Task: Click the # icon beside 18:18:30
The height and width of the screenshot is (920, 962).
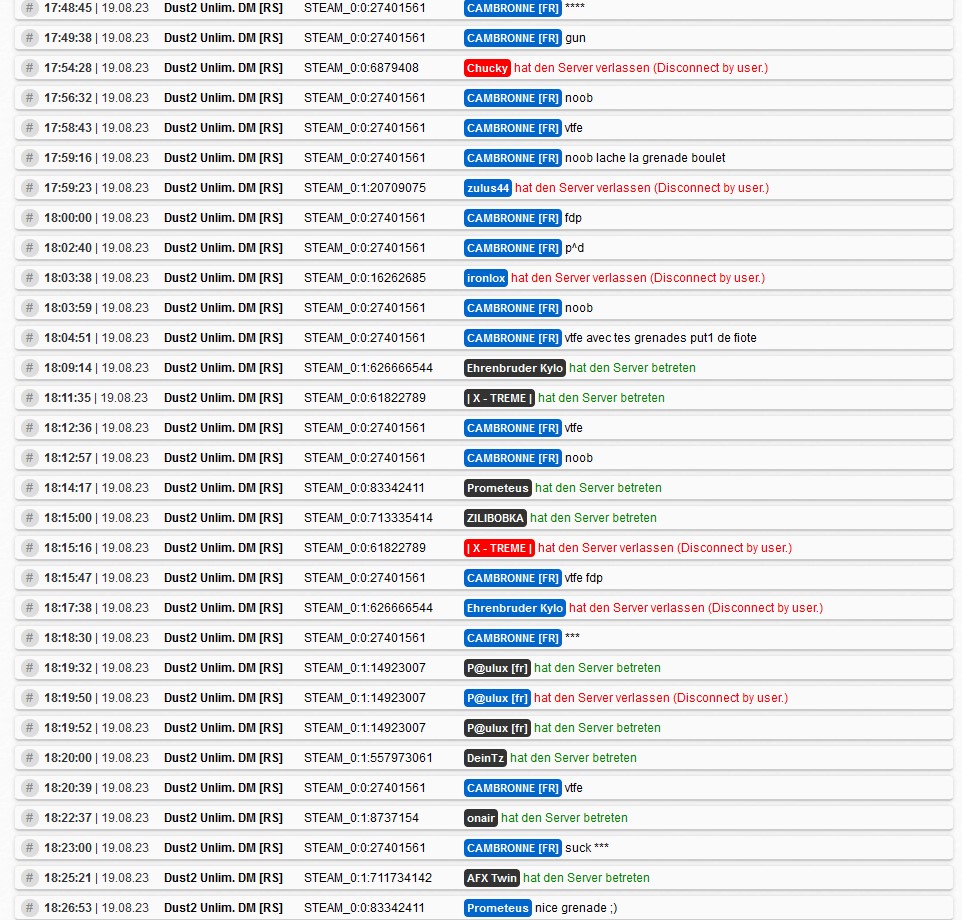Action: (x=29, y=639)
